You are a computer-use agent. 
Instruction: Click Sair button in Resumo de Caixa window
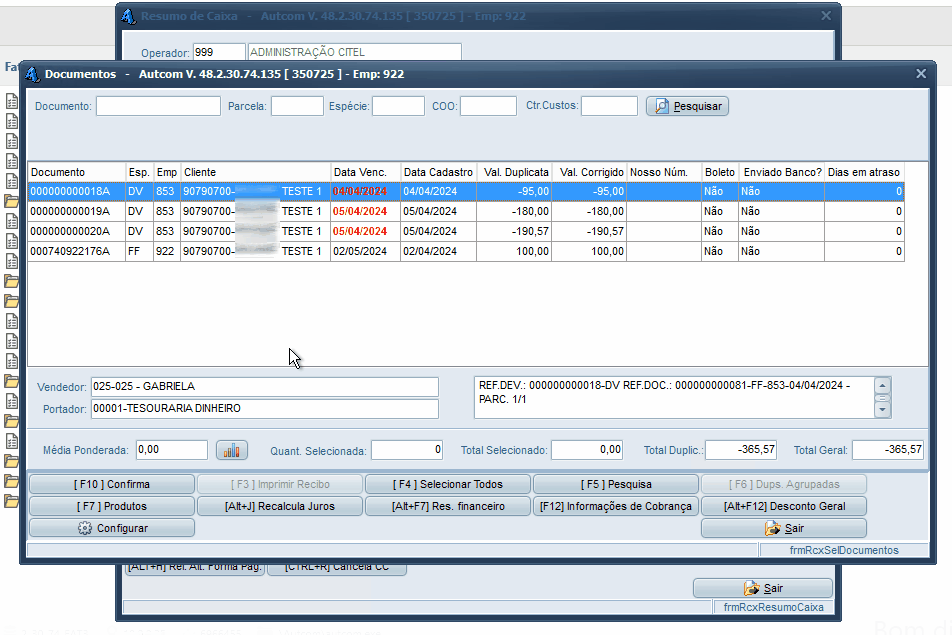pos(763,588)
